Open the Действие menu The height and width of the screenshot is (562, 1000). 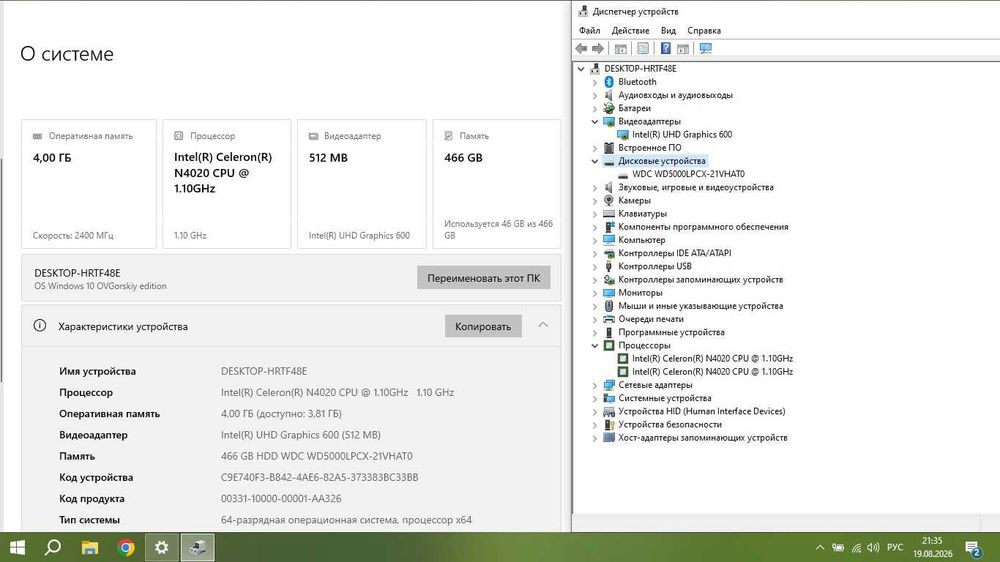pyautogui.click(x=630, y=31)
